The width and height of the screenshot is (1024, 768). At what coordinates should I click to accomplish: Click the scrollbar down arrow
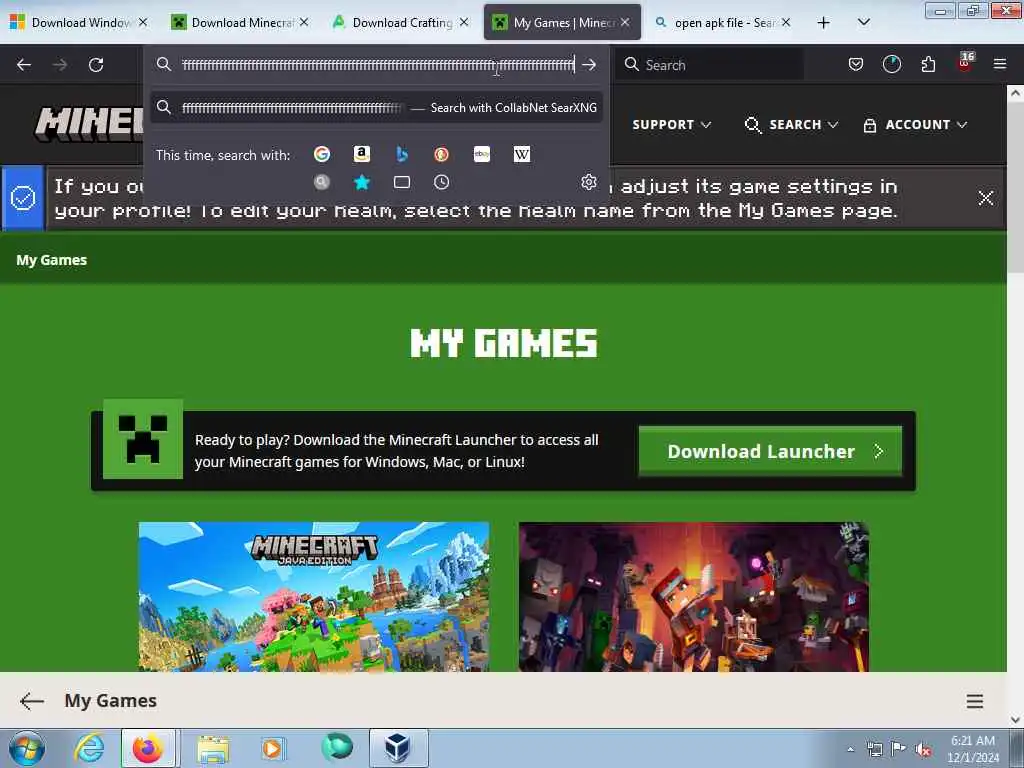pyautogui.click(x=1015, y=719)
